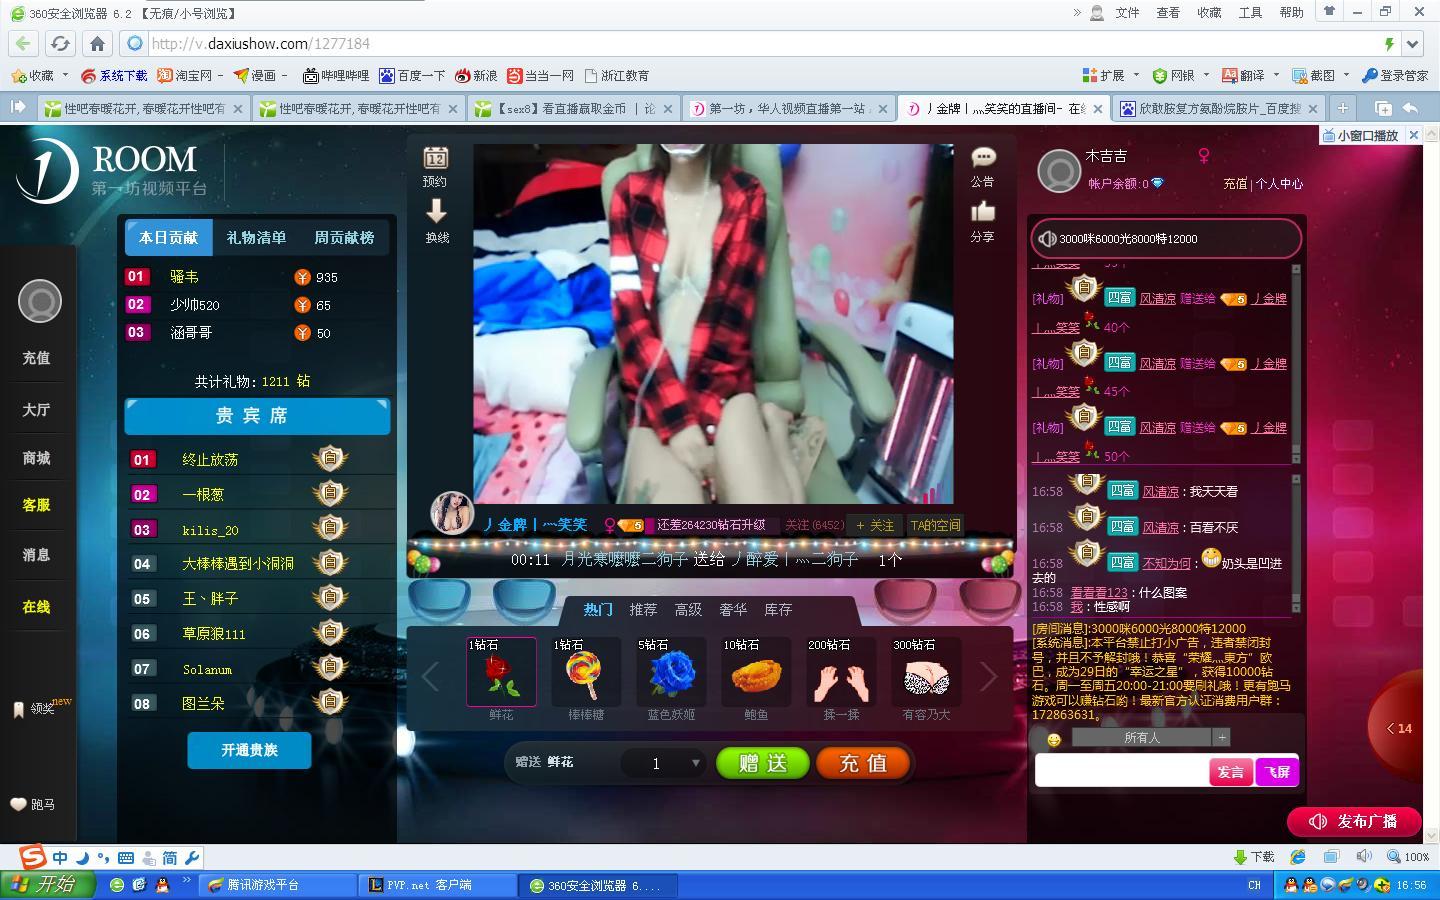This screenshot has height=900, width=1440.
Task: Click the 发言 send button
Action: [1230, 772]
